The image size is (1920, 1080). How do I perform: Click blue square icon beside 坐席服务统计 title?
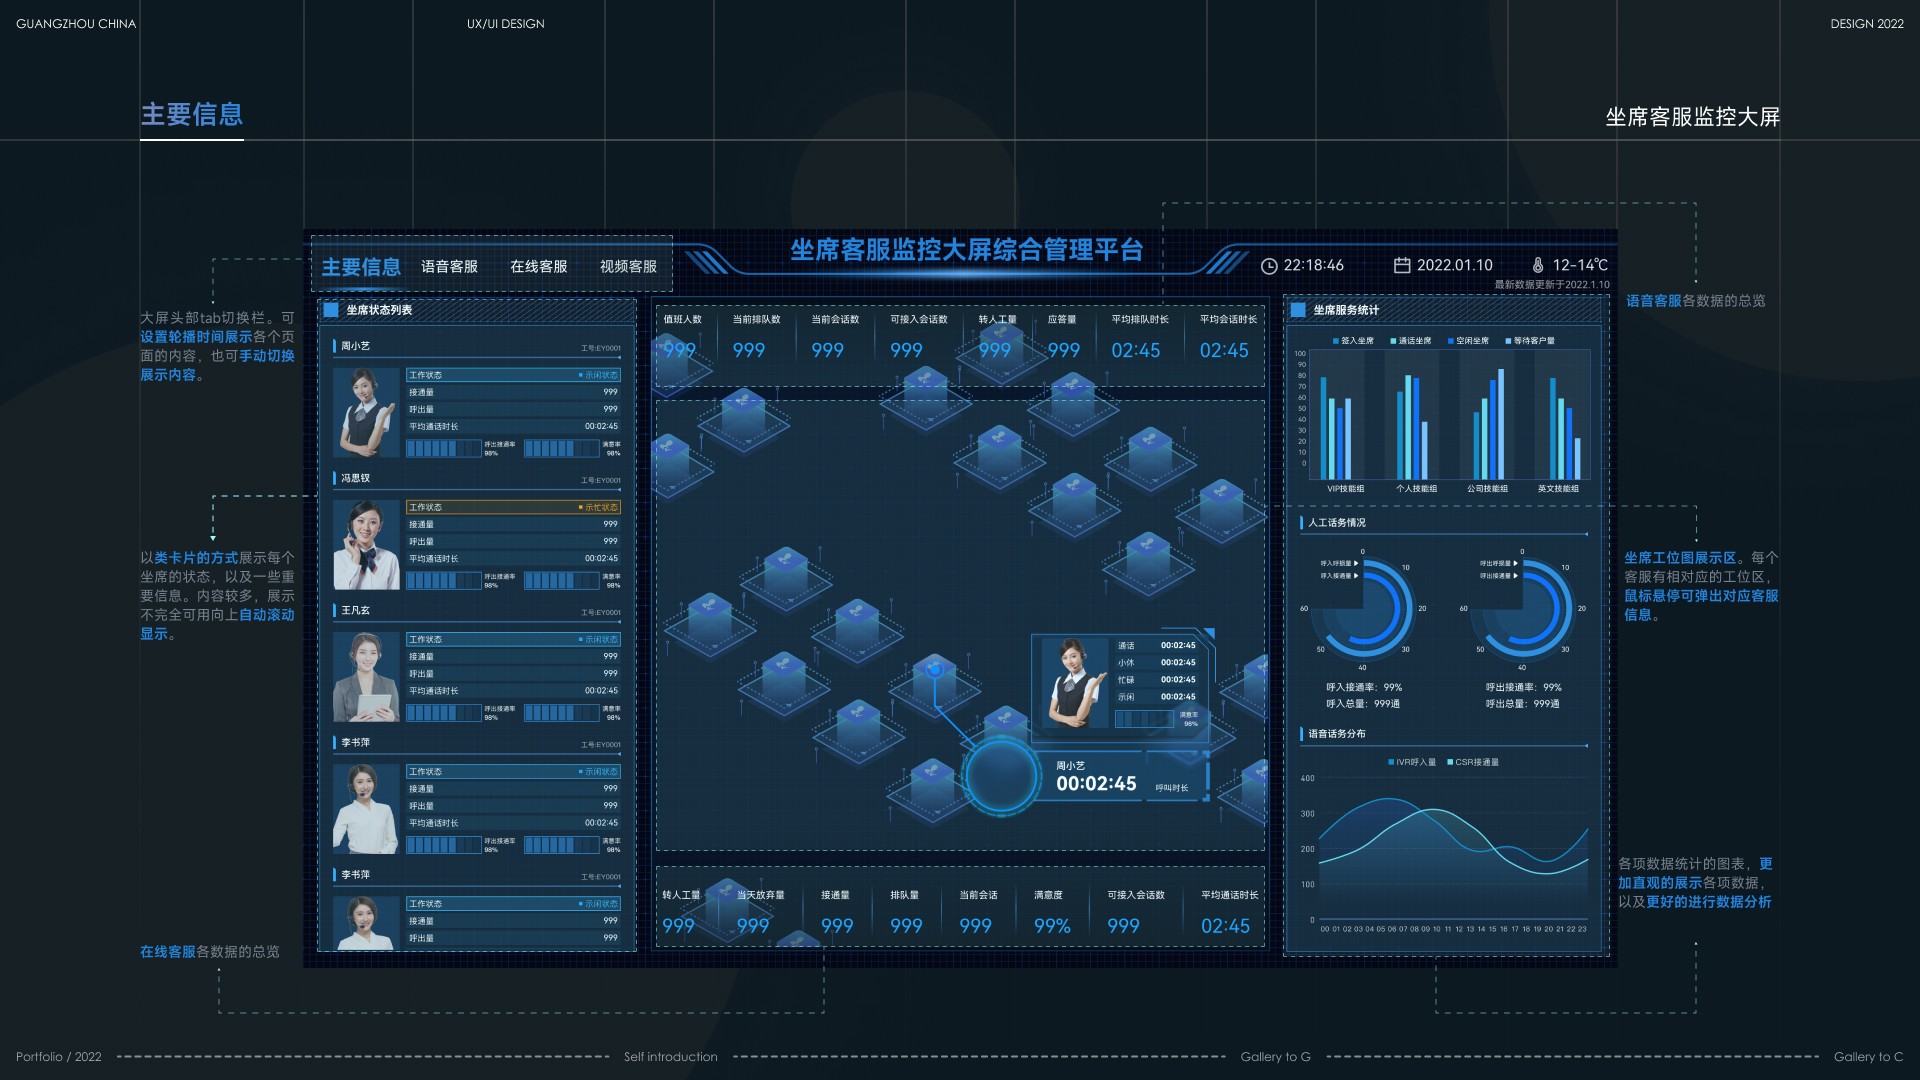coord(1298,310)
